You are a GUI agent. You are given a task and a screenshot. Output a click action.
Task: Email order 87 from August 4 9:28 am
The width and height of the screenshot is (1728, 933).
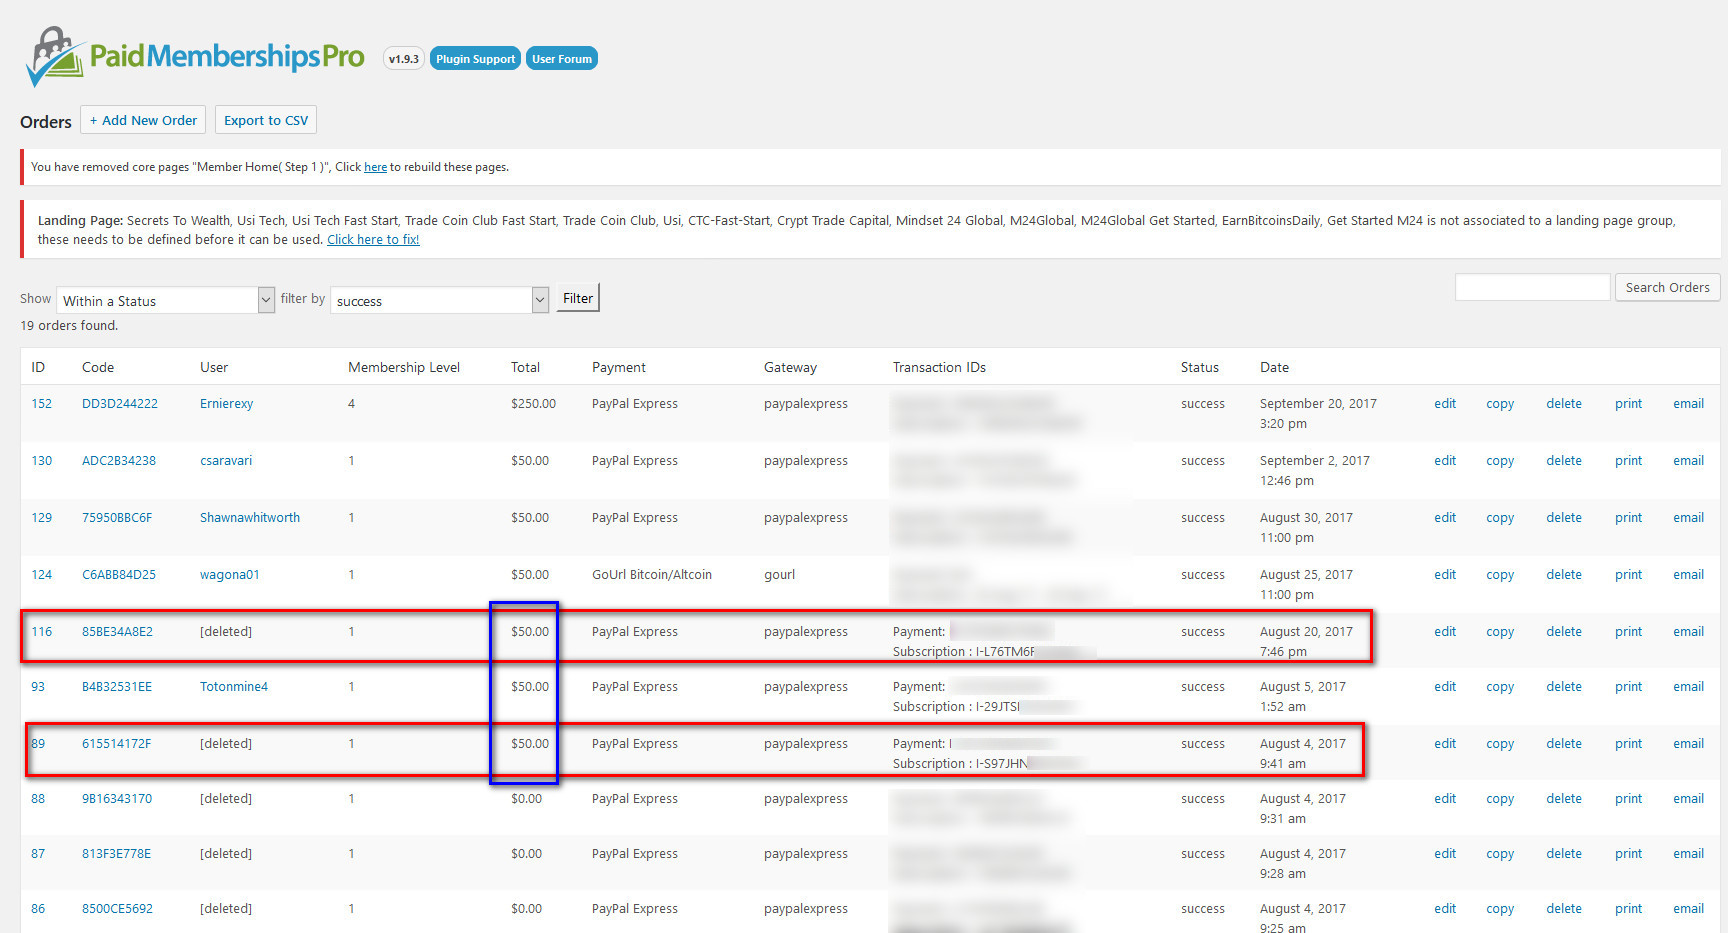pyautogui.click(x=1689, y=854)
